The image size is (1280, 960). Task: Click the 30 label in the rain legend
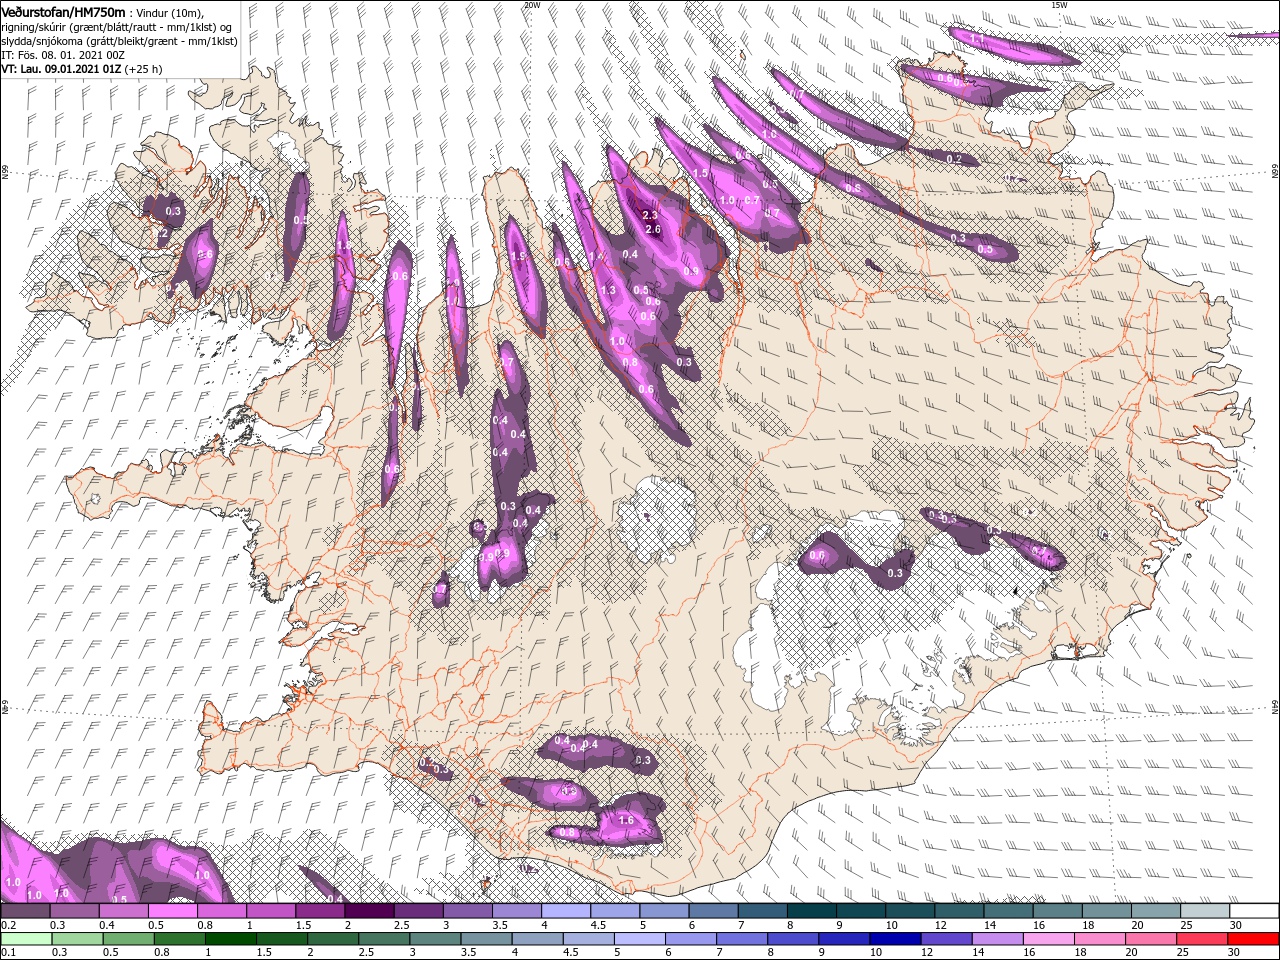pyautogui.click(x=1236, y=952)
